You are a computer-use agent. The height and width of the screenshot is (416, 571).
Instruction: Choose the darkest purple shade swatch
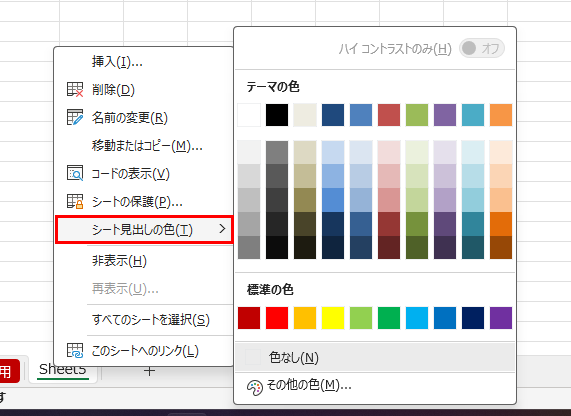click(x=445, y=247)
